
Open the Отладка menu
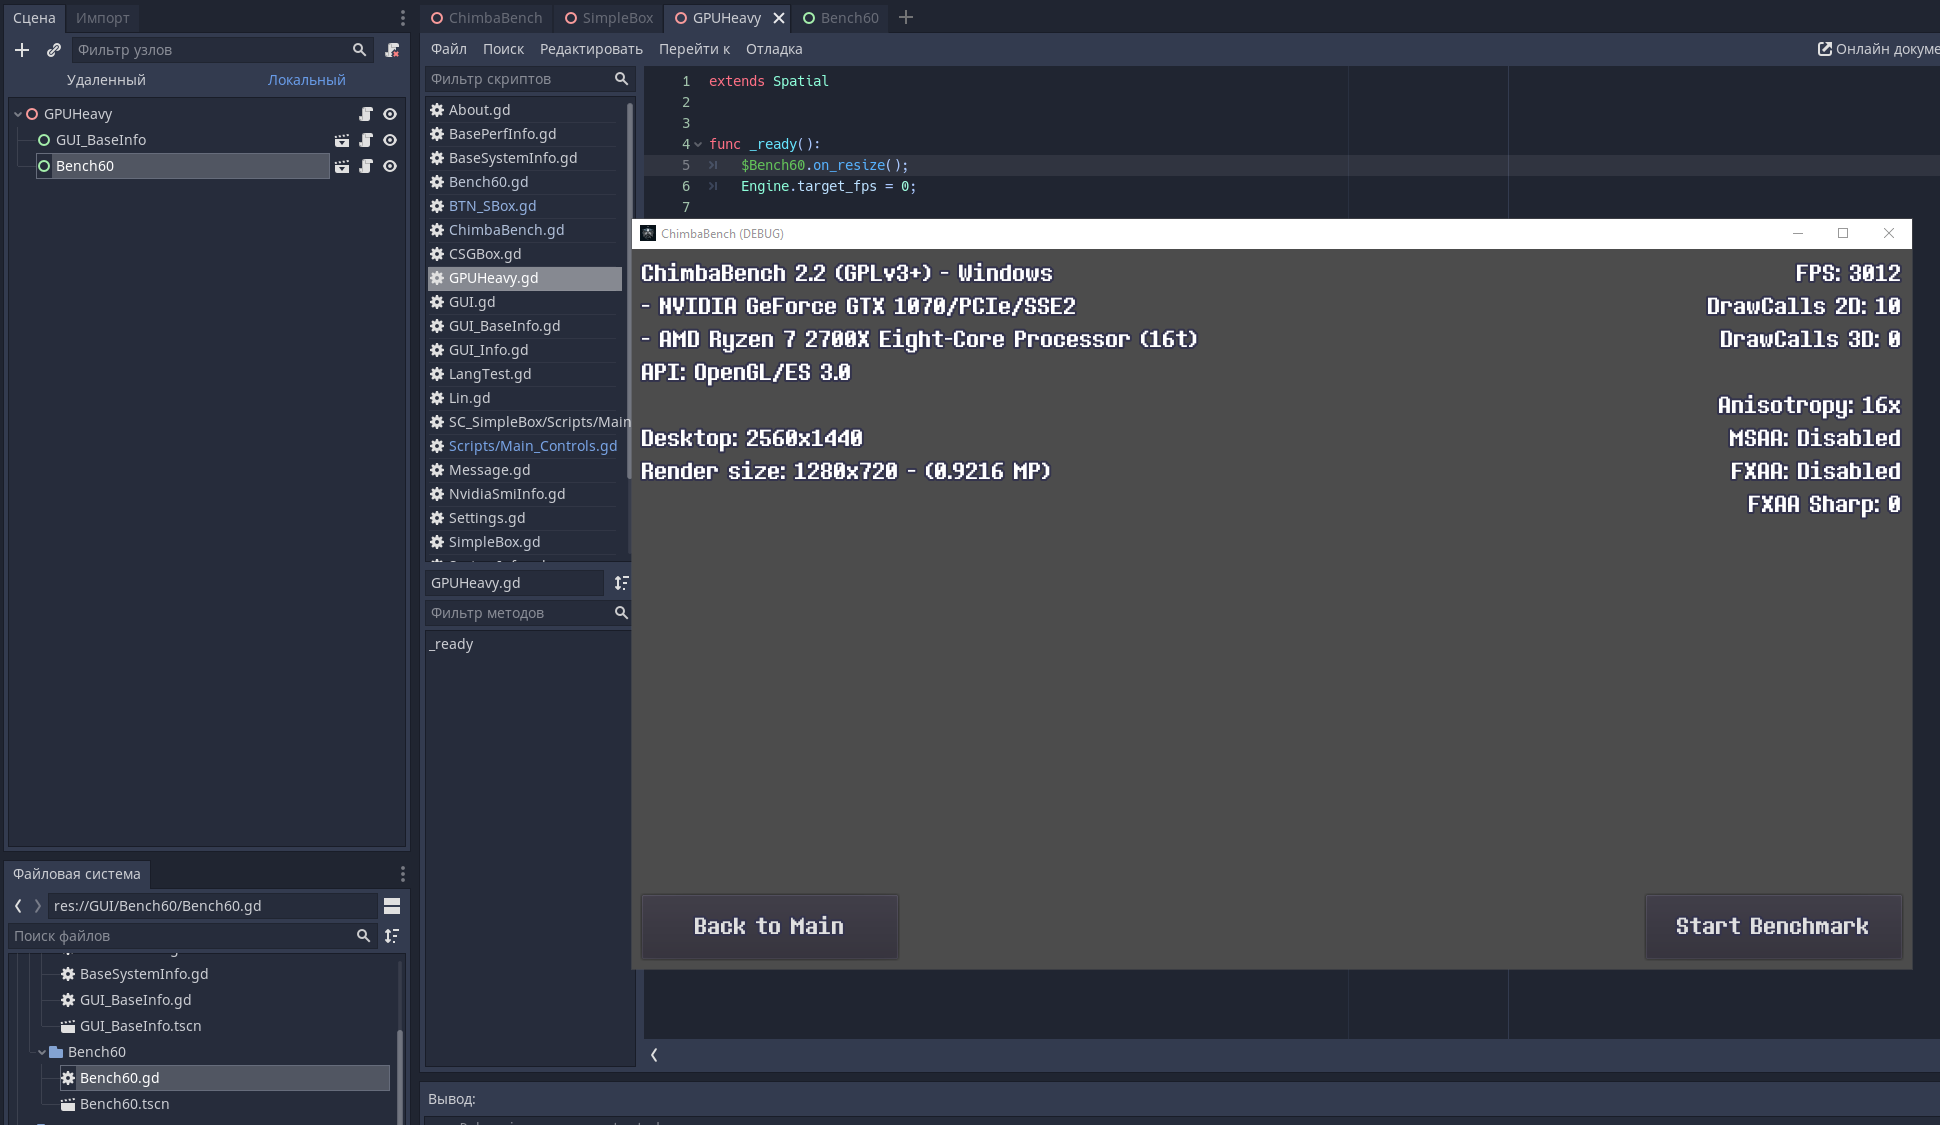(x=773, y=49)
